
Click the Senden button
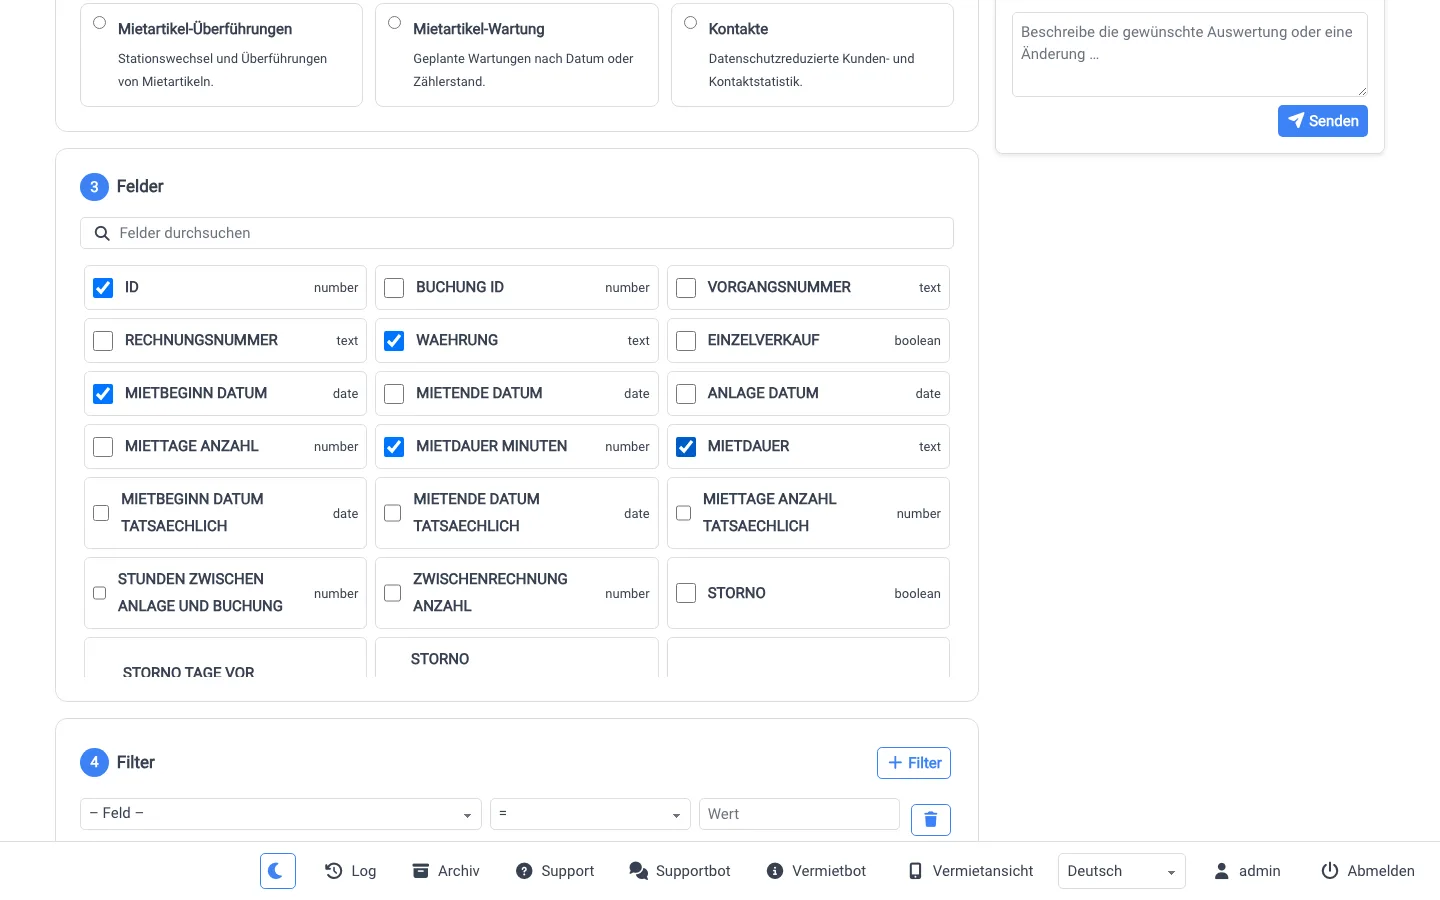(1323, 121)
